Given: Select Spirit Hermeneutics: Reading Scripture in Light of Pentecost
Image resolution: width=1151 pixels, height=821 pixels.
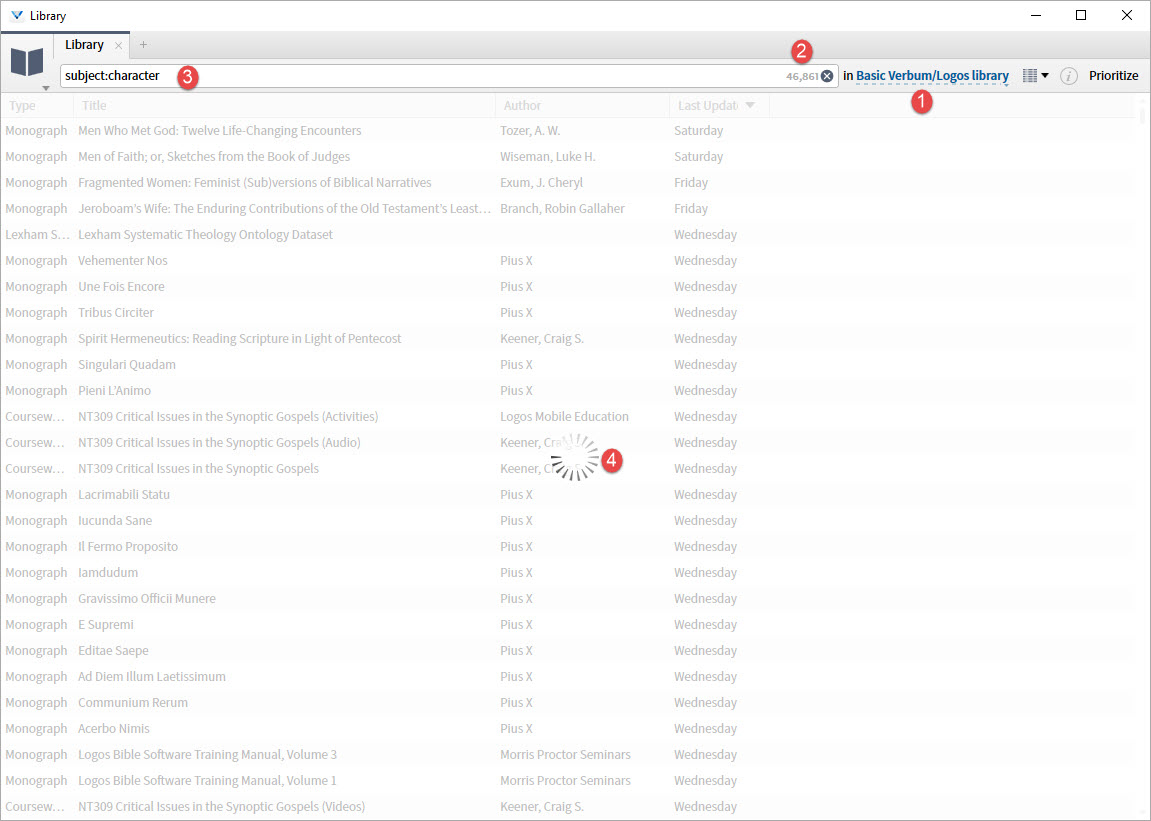Looking at the screenshot, I should point(239,339).
